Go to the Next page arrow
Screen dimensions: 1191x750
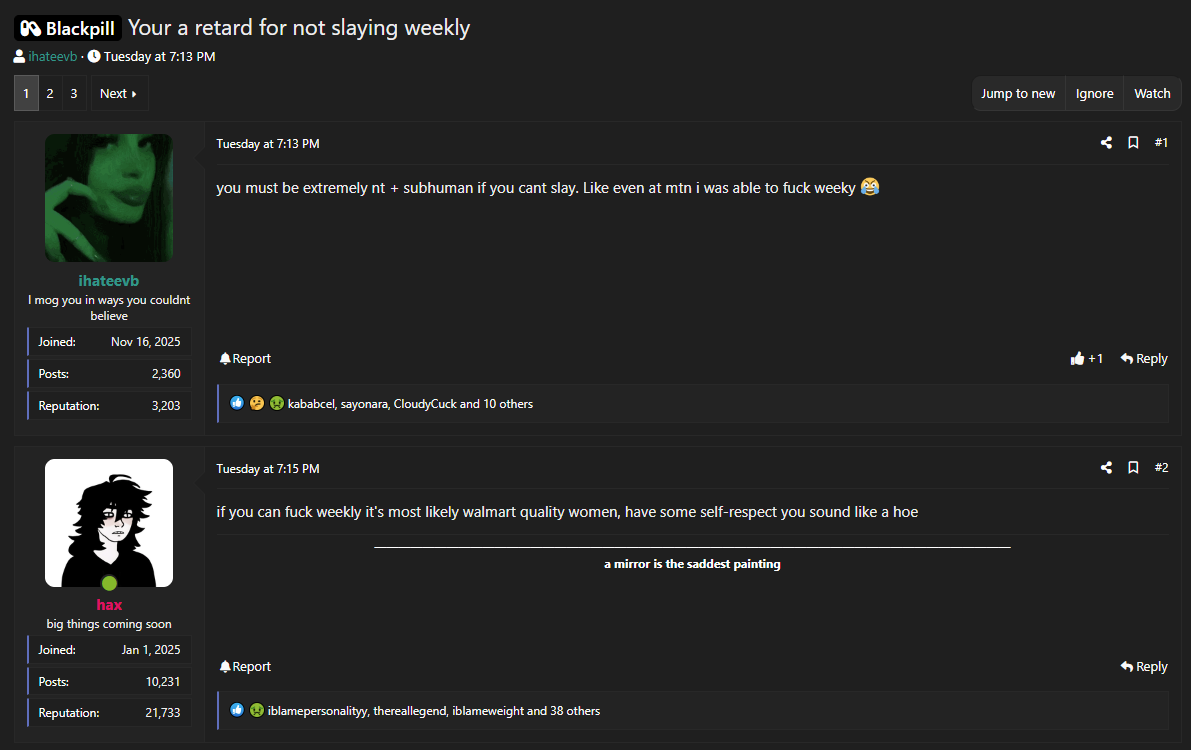[x=119, y=94]
